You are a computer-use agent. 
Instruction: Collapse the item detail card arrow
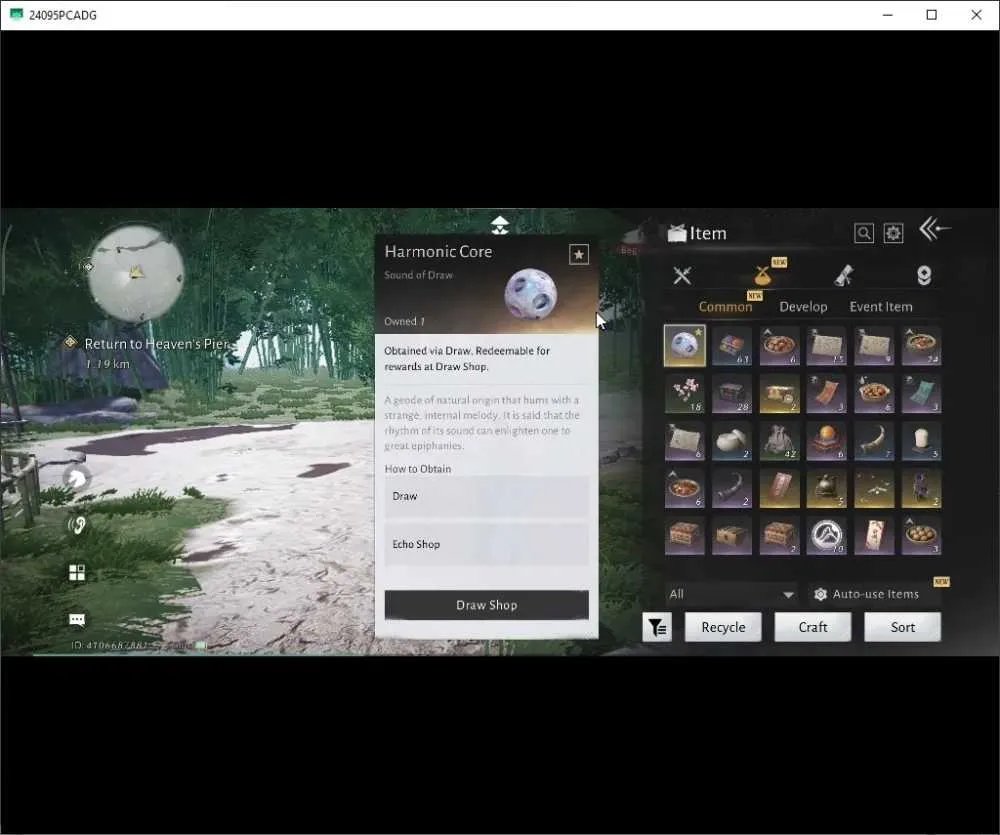tap(499, 225)
